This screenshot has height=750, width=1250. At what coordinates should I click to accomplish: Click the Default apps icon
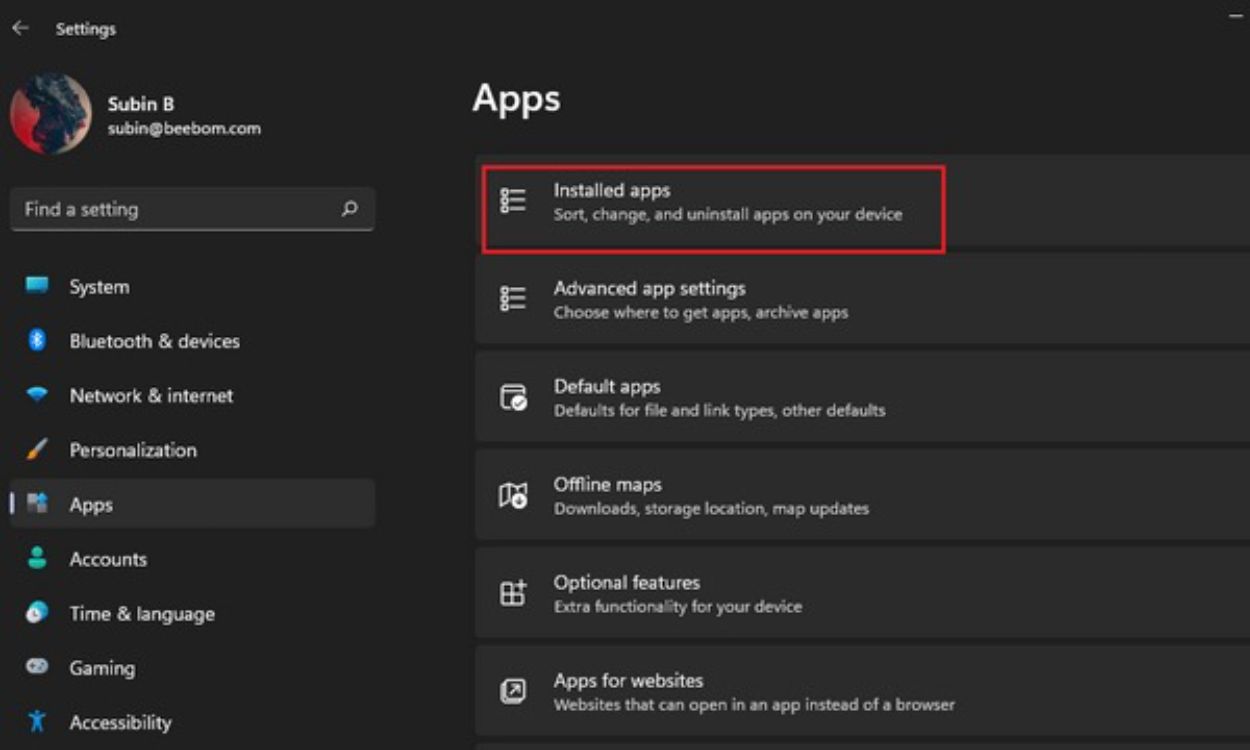pyautogui.click(x=514, y=395)
